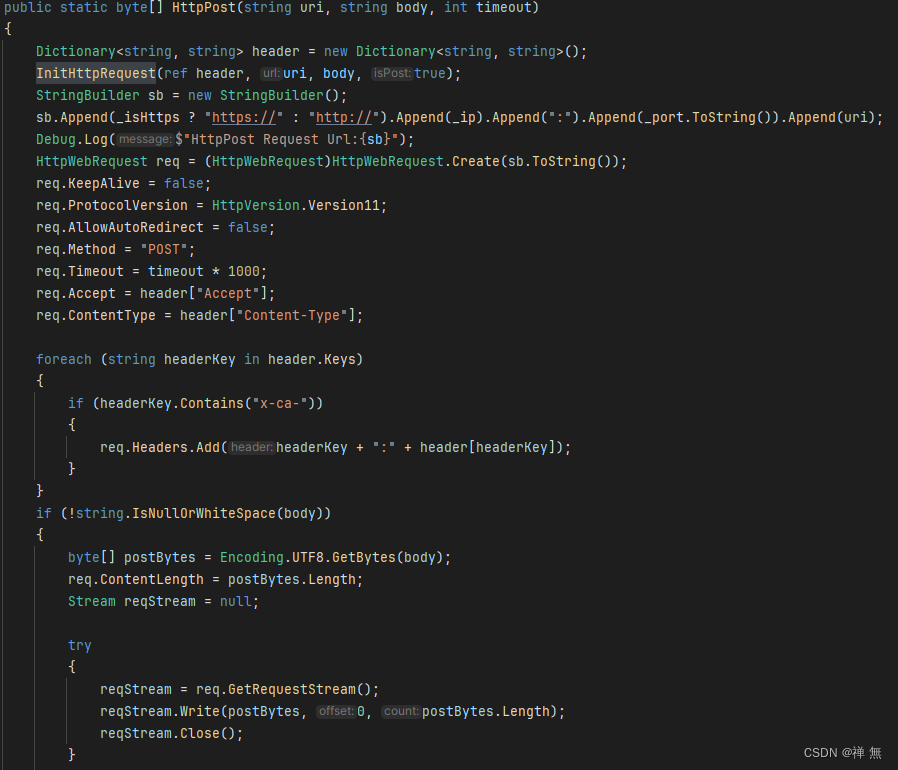Screen dimensions: 898x770
Task: Click the 'isPost:' inlay hint
Action: coord(392,73)
